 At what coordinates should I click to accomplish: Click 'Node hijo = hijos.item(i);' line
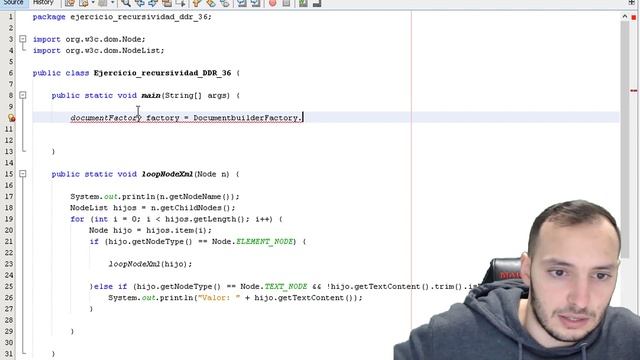click(x=150, y=230)
